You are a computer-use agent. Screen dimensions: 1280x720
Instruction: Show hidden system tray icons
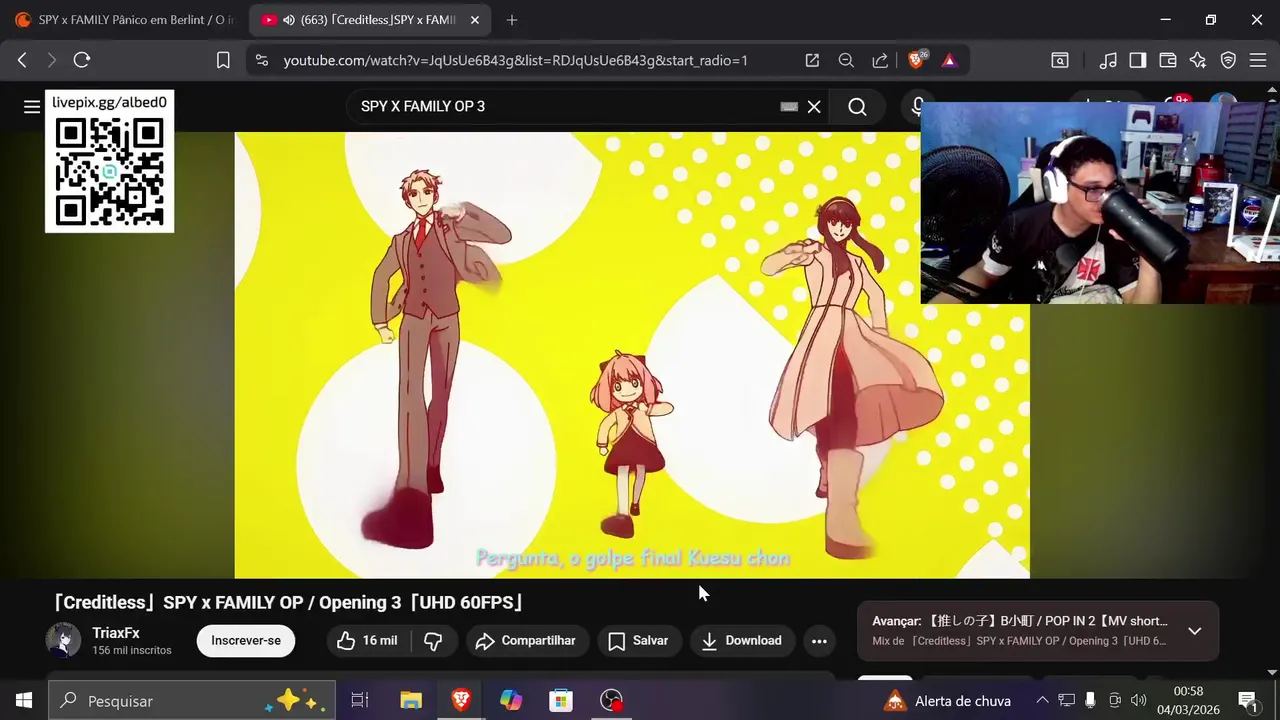pos(1042,700)
